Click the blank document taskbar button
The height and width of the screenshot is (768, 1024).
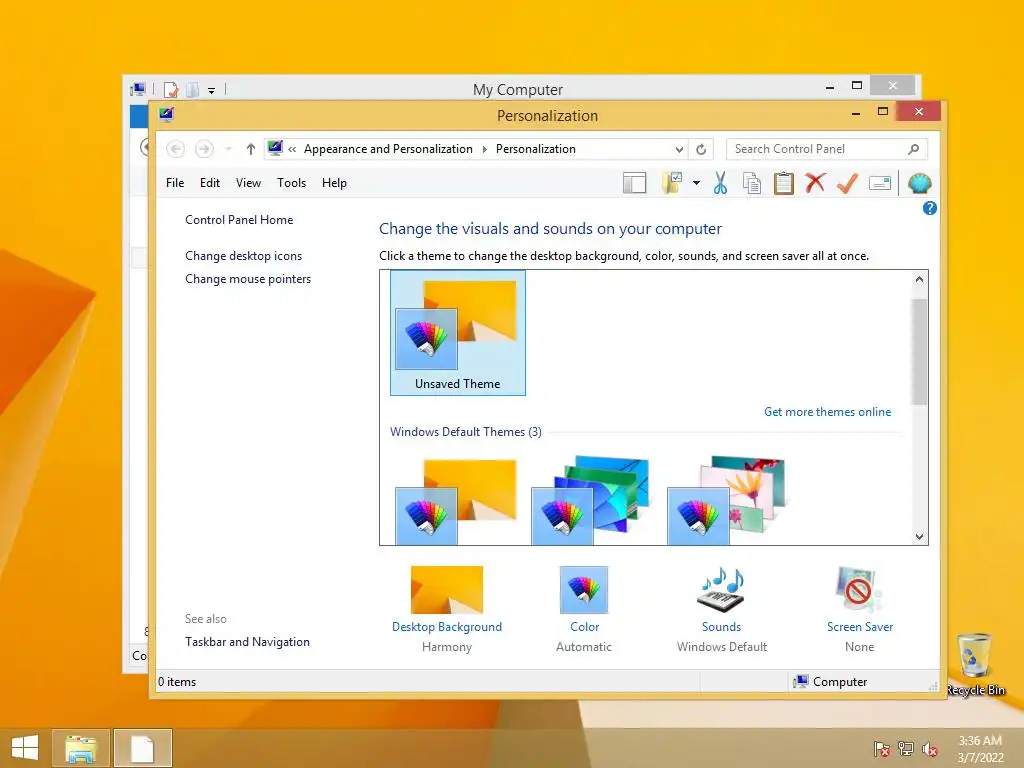142,748
